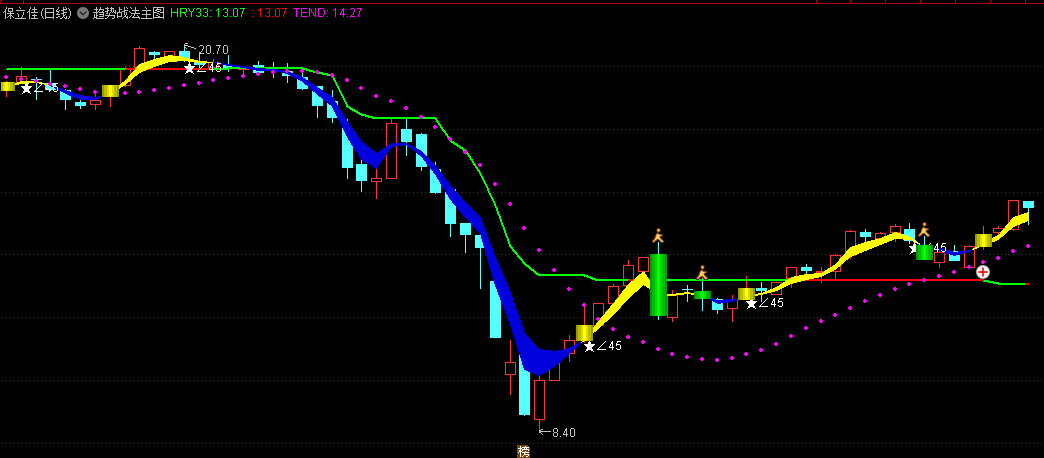Open the indicator dropdown beside 保立佳(日线)

(83, 13)
